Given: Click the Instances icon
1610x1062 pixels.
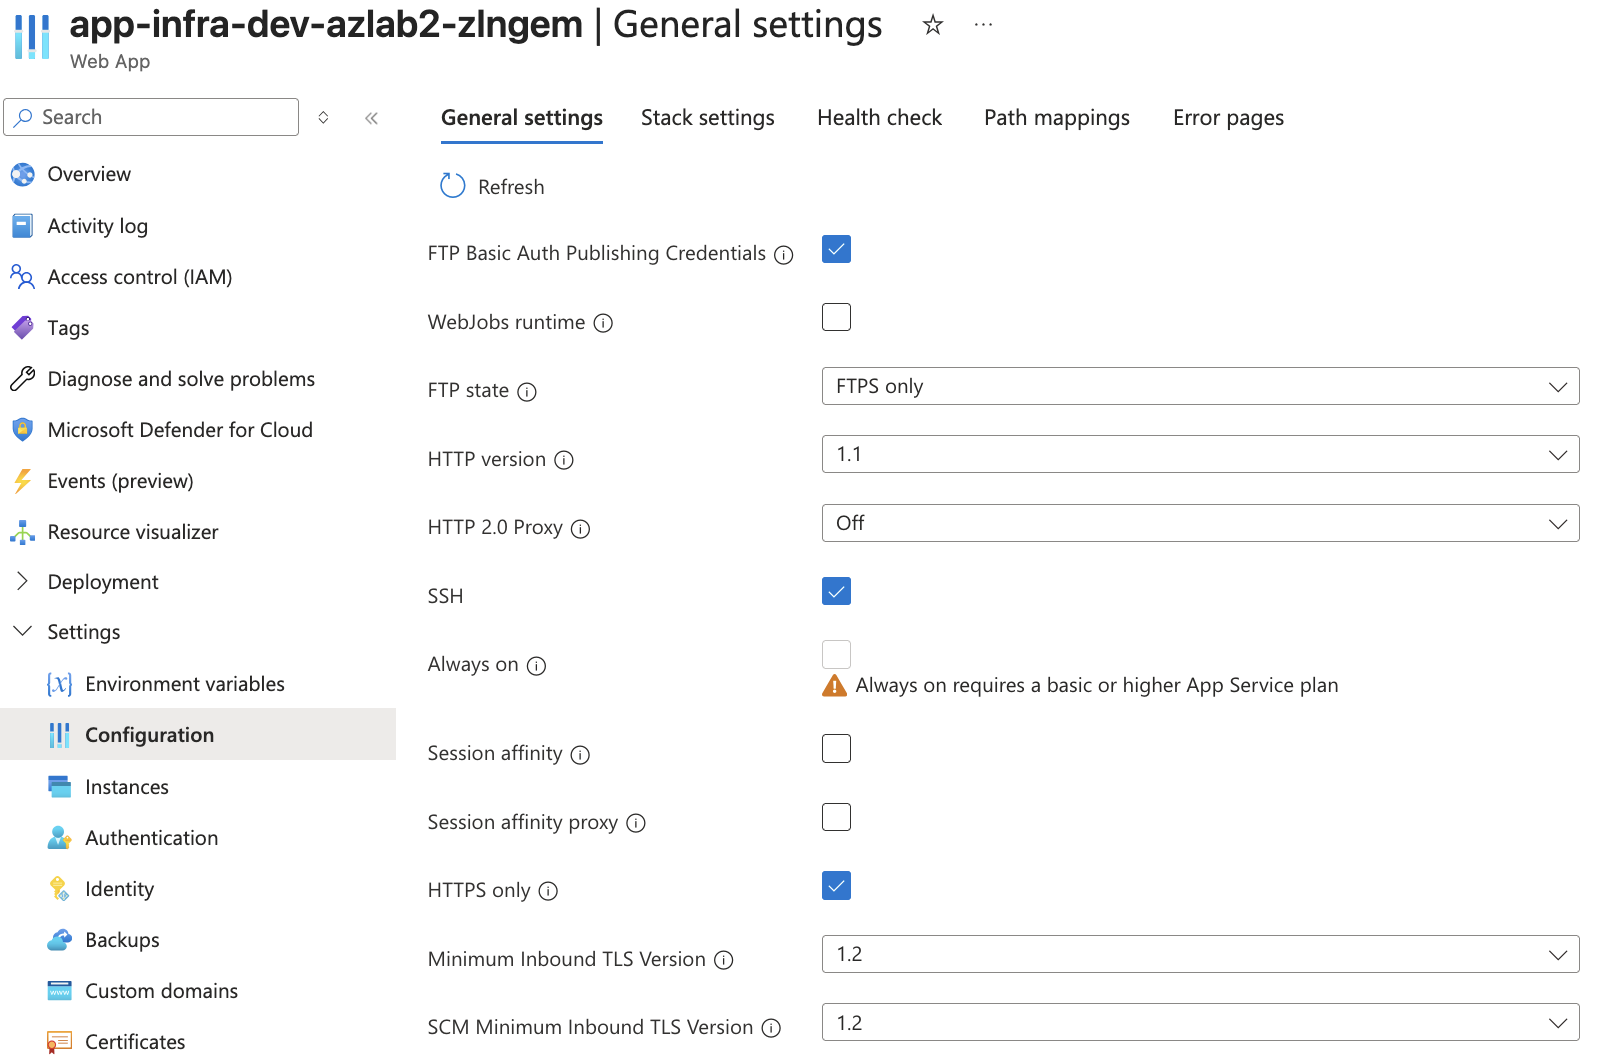Looking at the screenshot, I should pos(60,787).
